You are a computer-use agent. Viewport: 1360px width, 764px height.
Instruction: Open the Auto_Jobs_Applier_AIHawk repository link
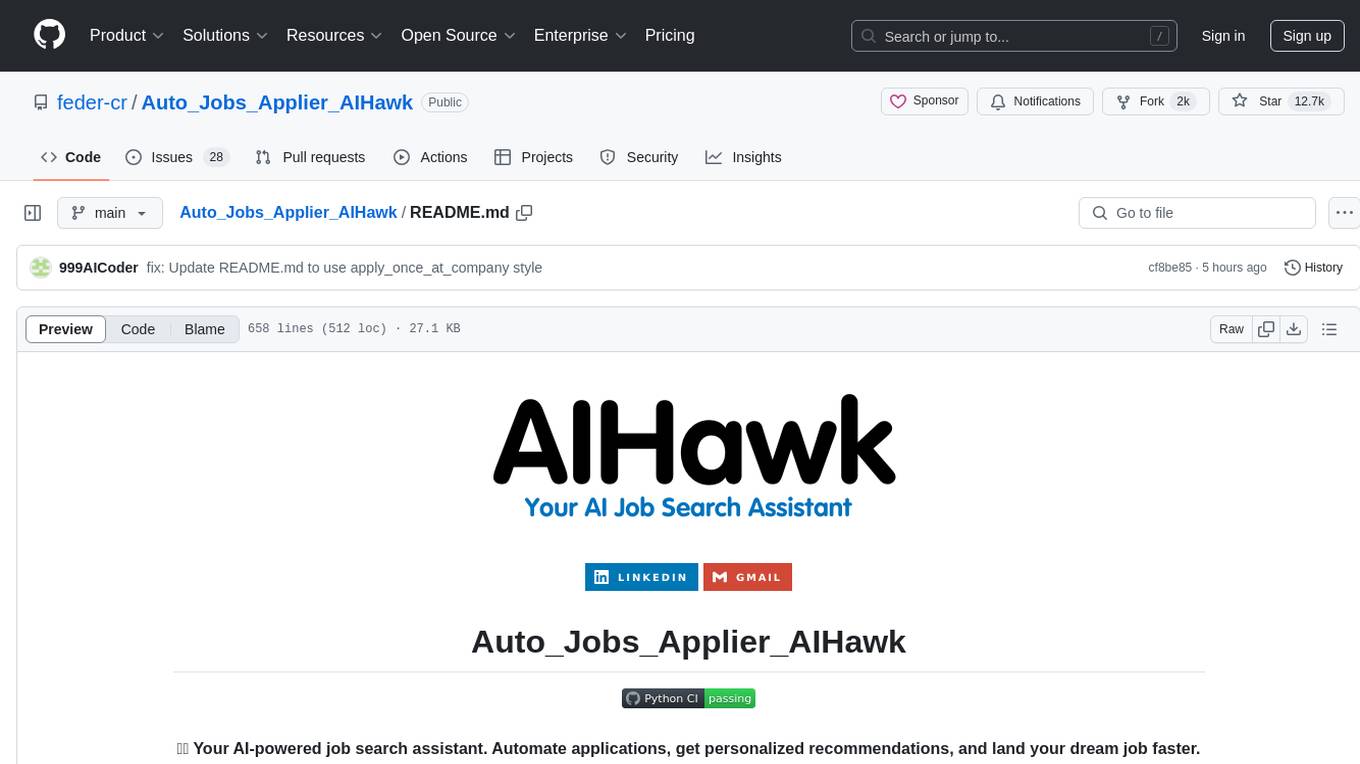[x=277, y=102]
